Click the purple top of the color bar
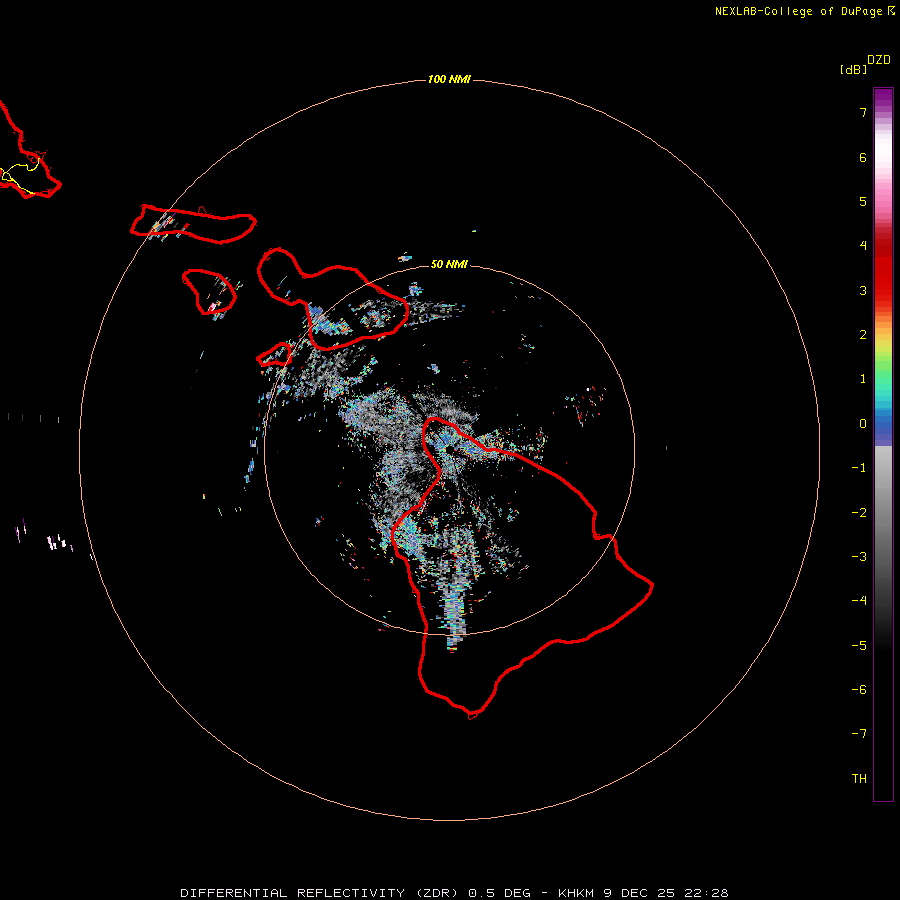The width and height of the screenshot is (900, 900). click(883, 99)
